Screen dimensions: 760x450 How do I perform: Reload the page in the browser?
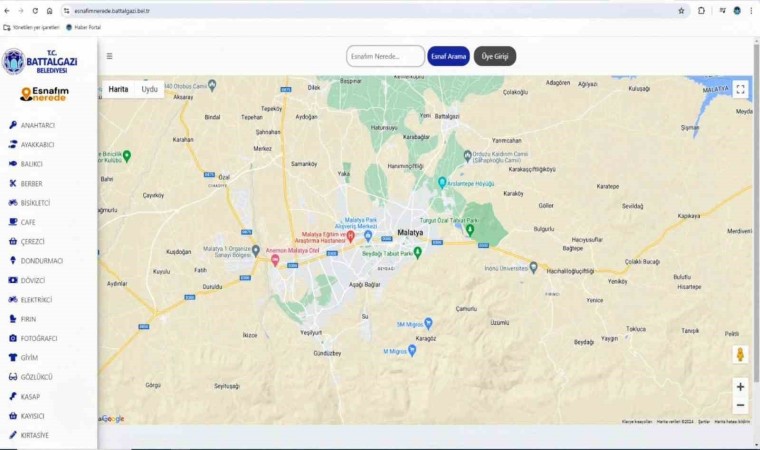coord(35,10)
